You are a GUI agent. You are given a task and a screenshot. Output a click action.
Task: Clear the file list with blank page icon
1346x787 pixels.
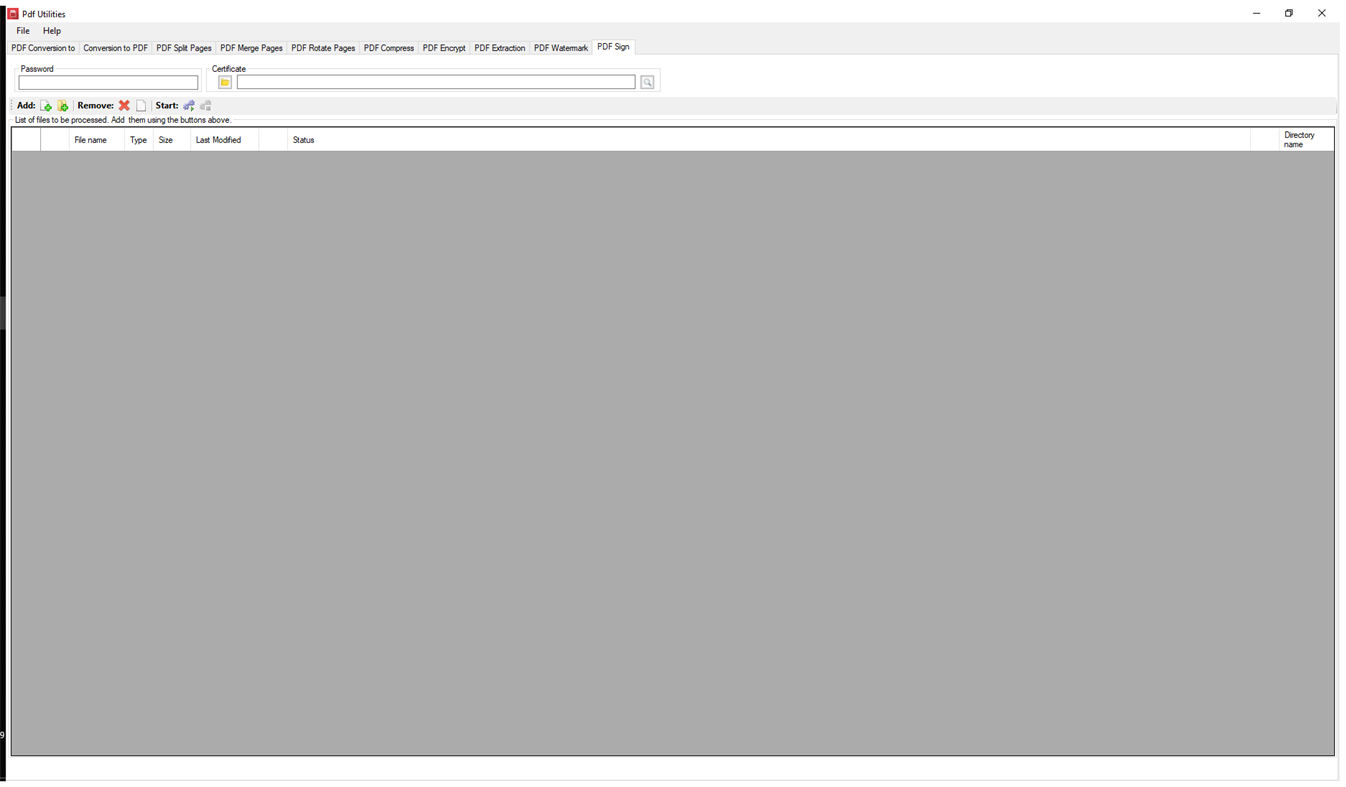(x=141, y=105)
